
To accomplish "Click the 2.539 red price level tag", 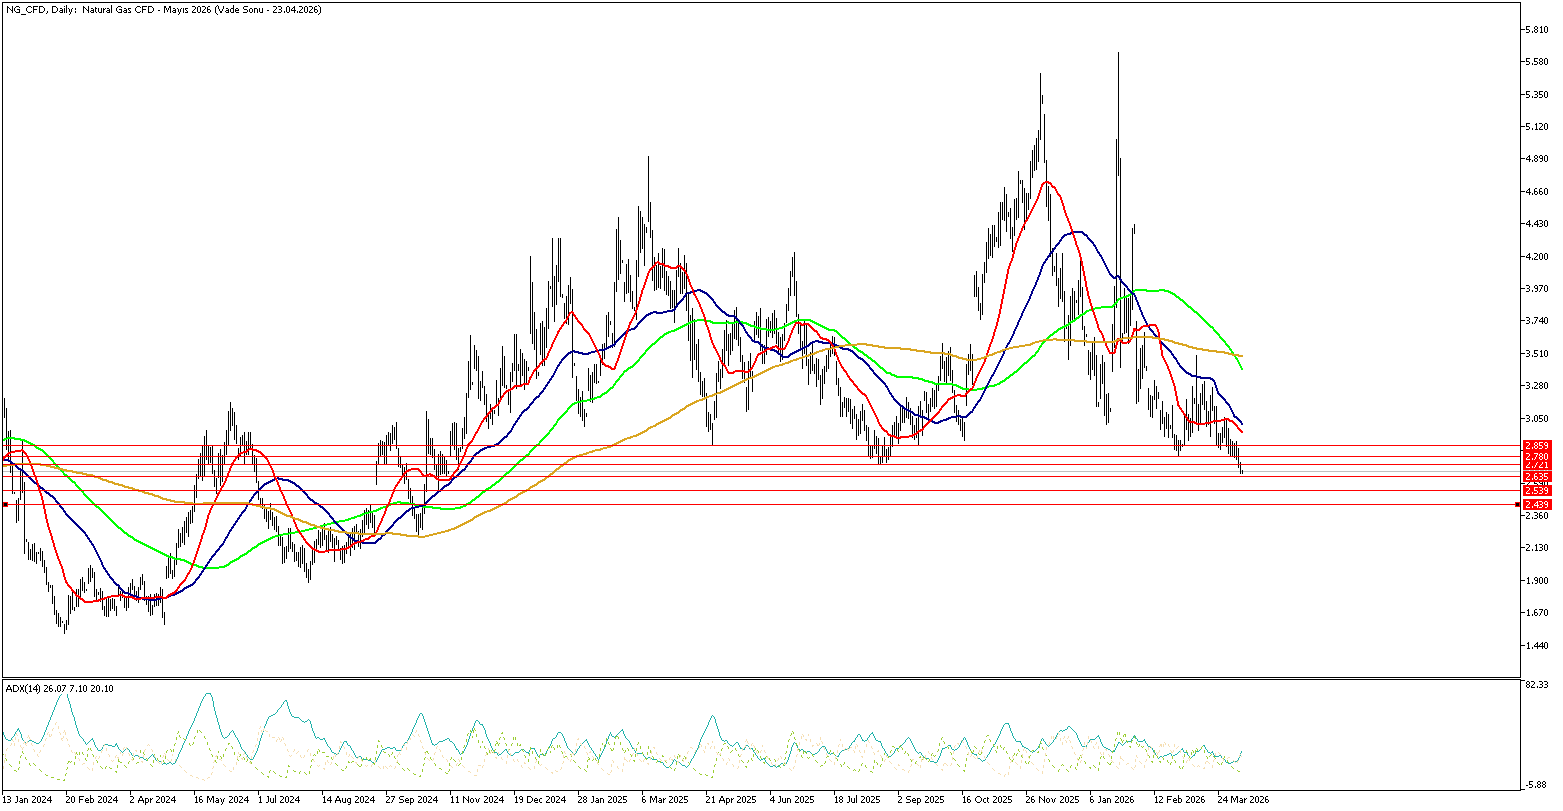I will point(1537,490).
